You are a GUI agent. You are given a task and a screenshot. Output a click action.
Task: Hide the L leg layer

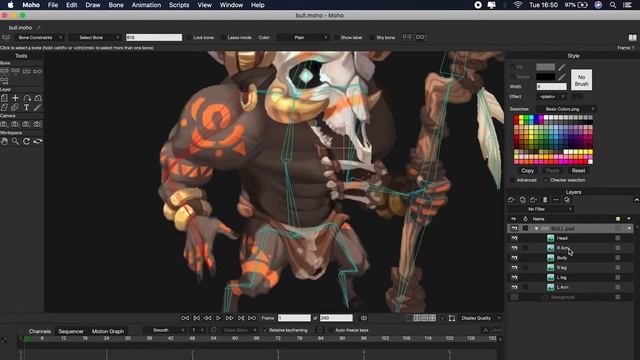(x=514, y=277)
